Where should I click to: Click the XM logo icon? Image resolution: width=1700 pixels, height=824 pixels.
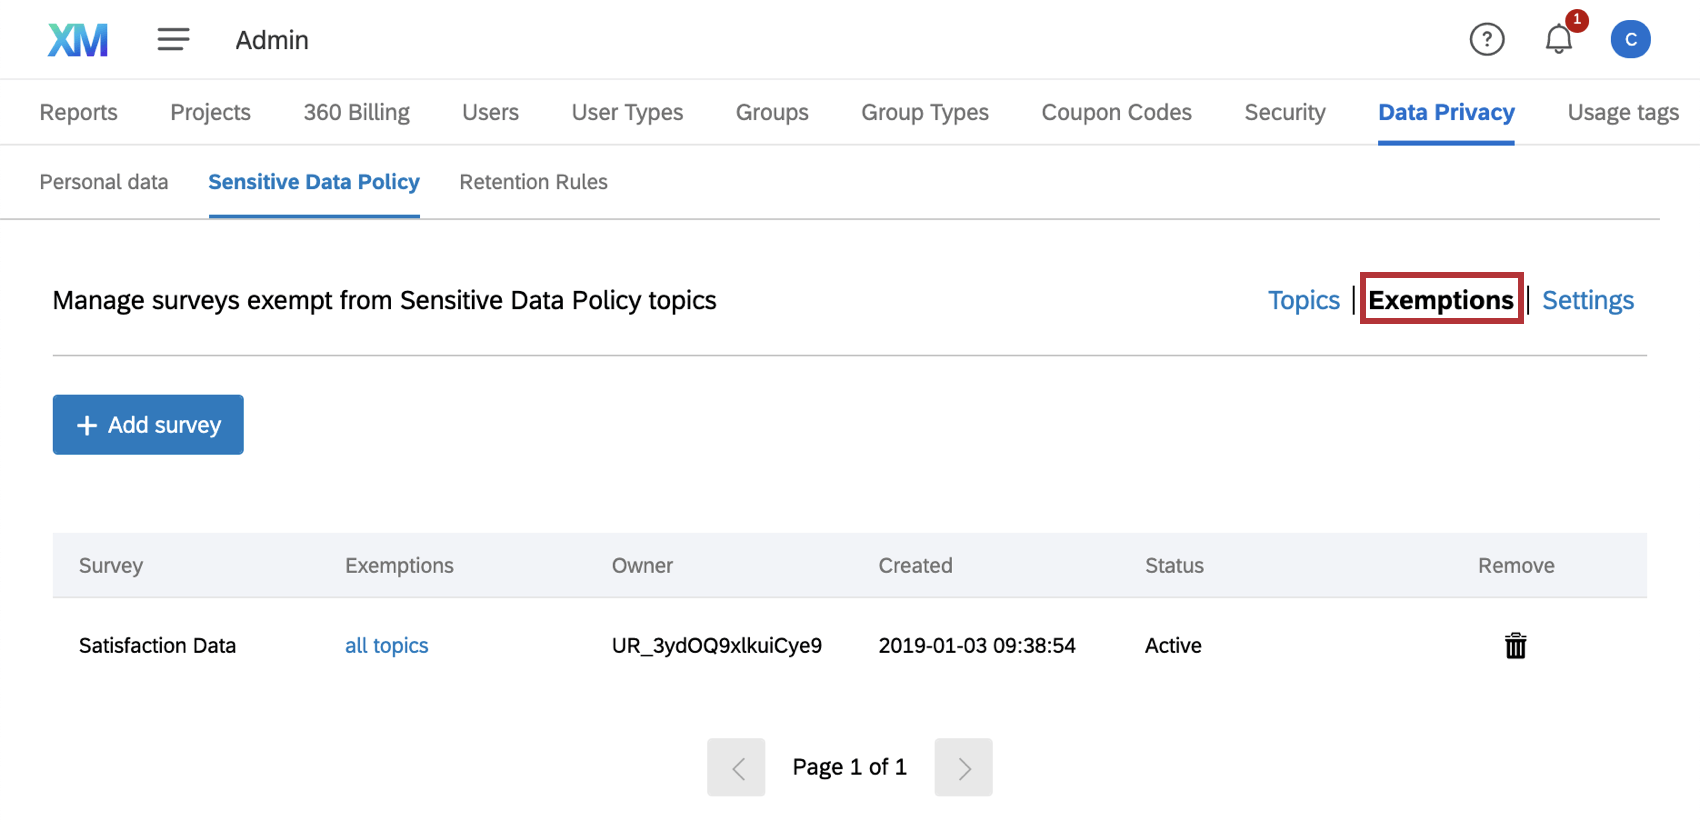pos(78,40)
